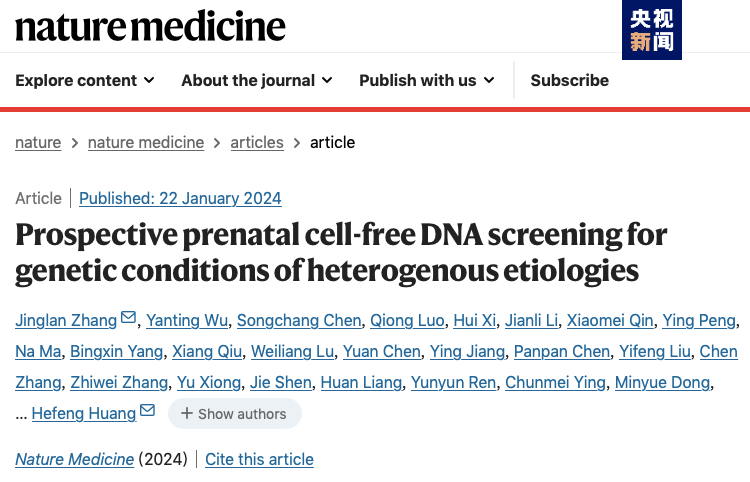Click the CCTV news watermark logo
750x482 pixels.
click(x=651, y=30)
